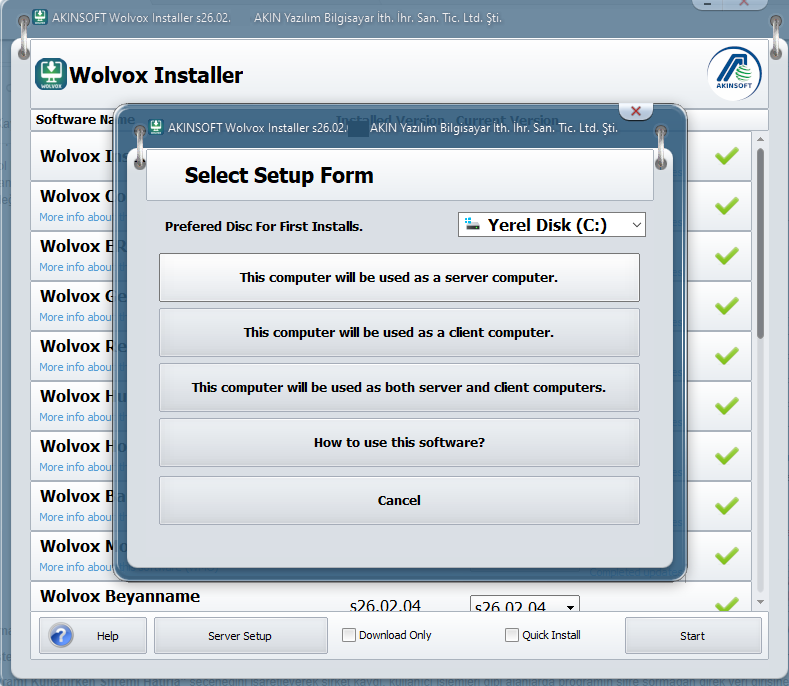Open How to use this software
This screenshot has height=686, width=789.
click(399, 442)
